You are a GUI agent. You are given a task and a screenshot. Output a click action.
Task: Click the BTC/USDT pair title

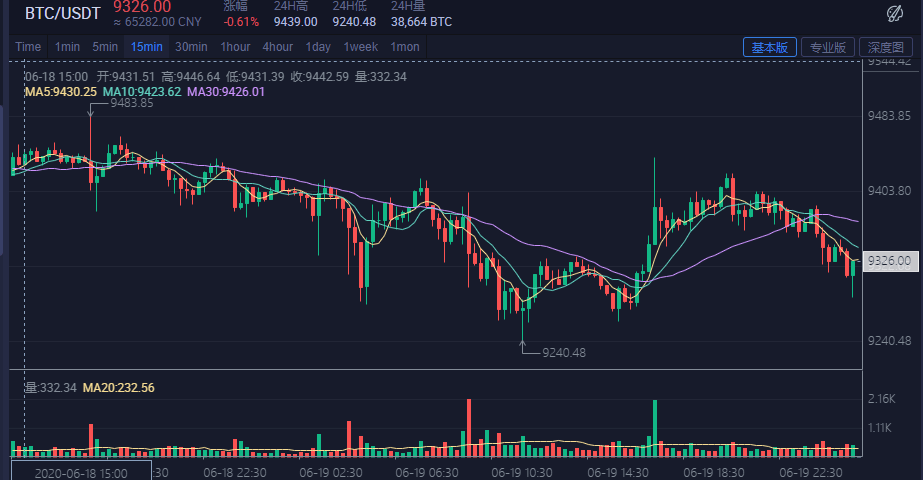pyautogui.click(x=62, y=13)
